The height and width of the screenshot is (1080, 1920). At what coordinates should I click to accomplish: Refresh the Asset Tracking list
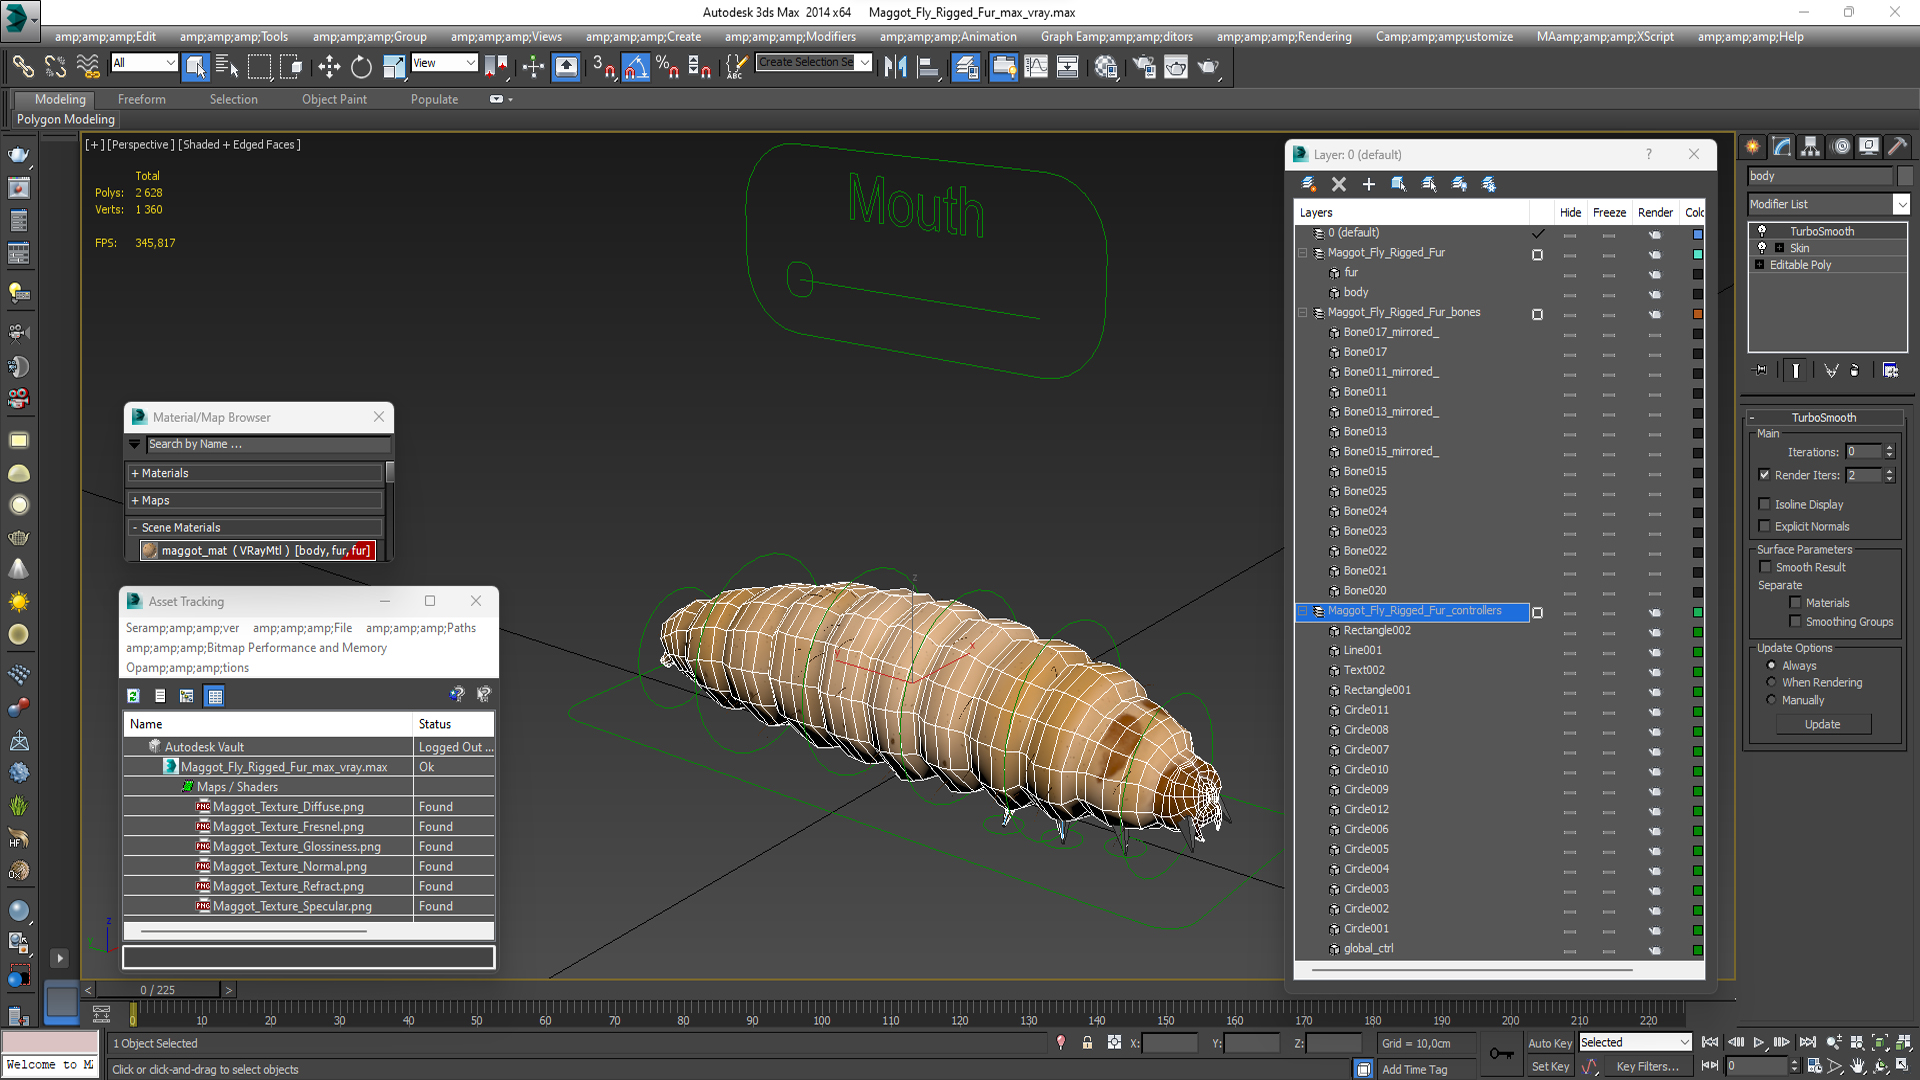click(x=133, y=696)
